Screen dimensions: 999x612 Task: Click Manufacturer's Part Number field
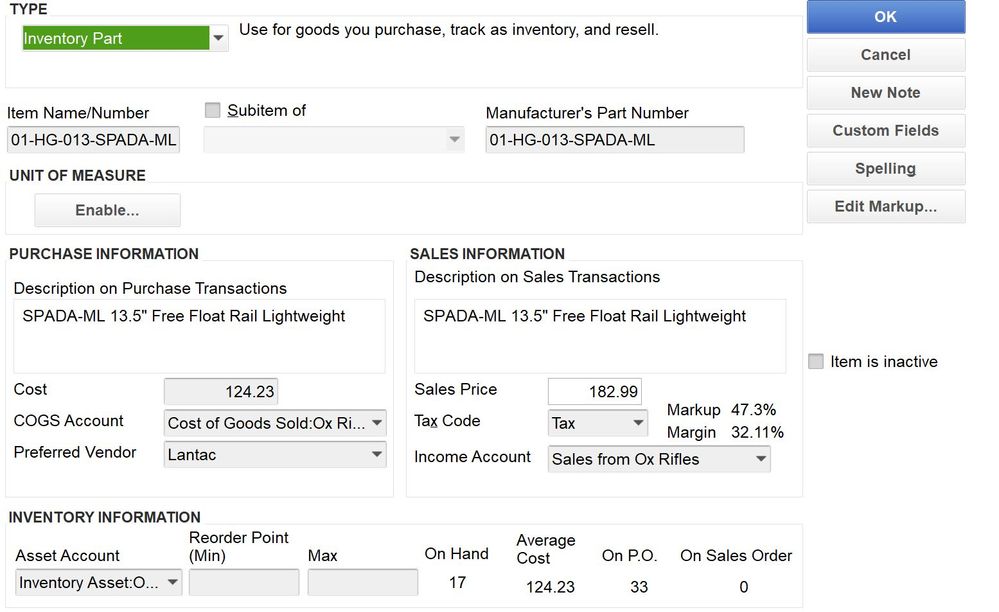tap(614, 141)
